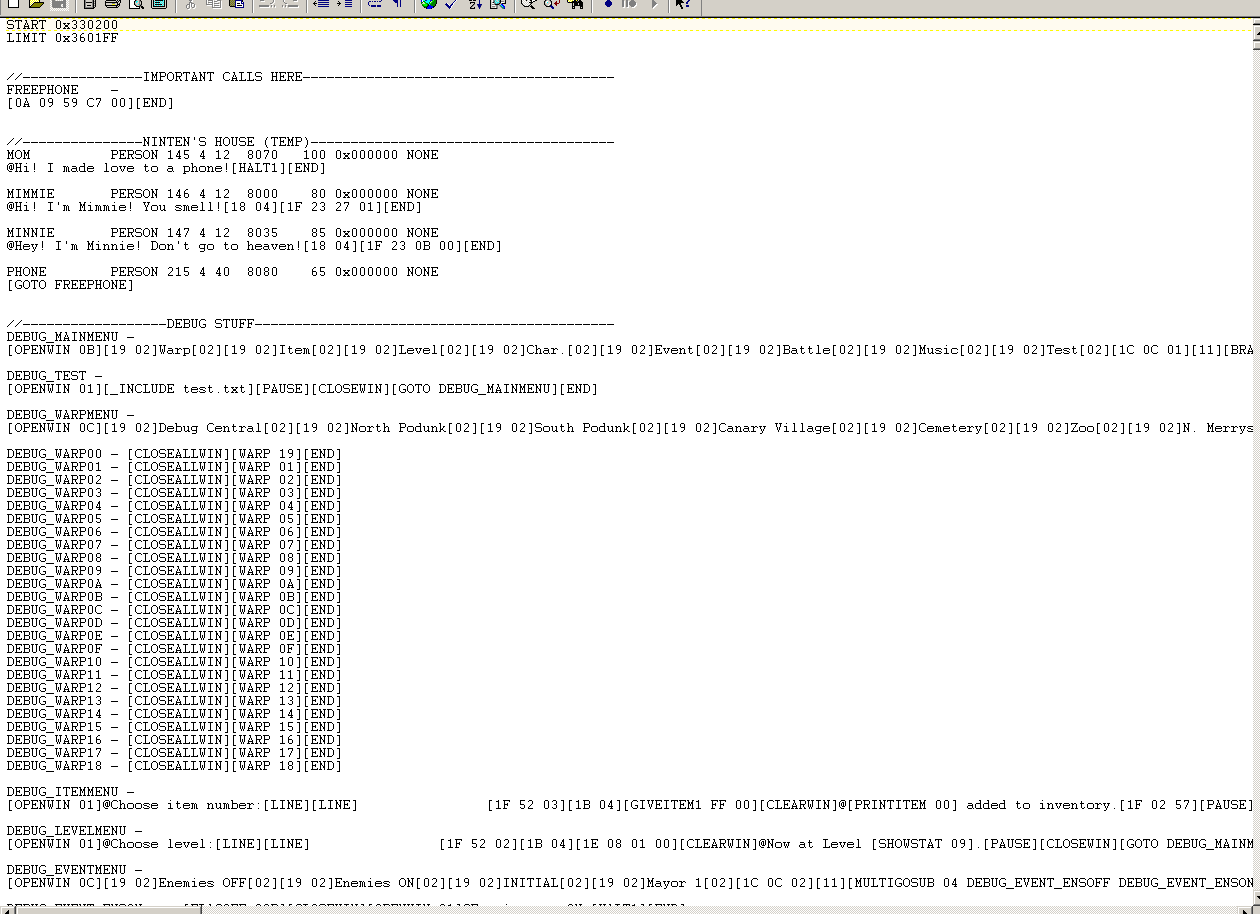The height and width of the screenshot is (914, 1260).
Task: Run spell check with the checkmark icon
Action: (451, 4)
